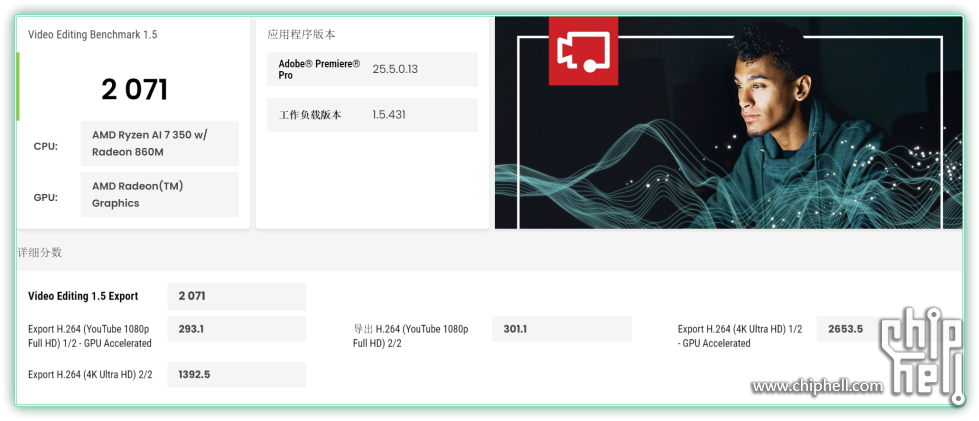Screen dimensions: 979x421
Task: Click the 1392.5 4K Ultra HD score
Action: point(236,375)
